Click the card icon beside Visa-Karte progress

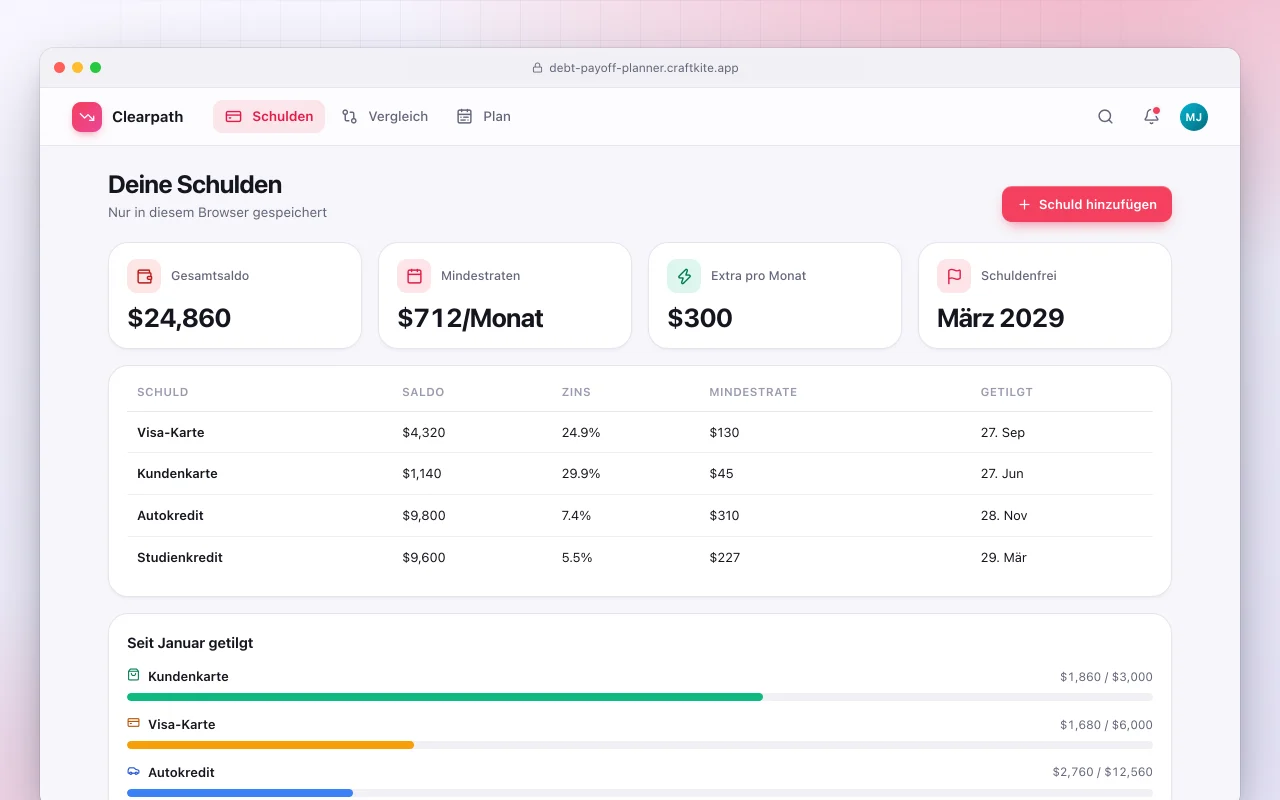(x=134, y=723)
